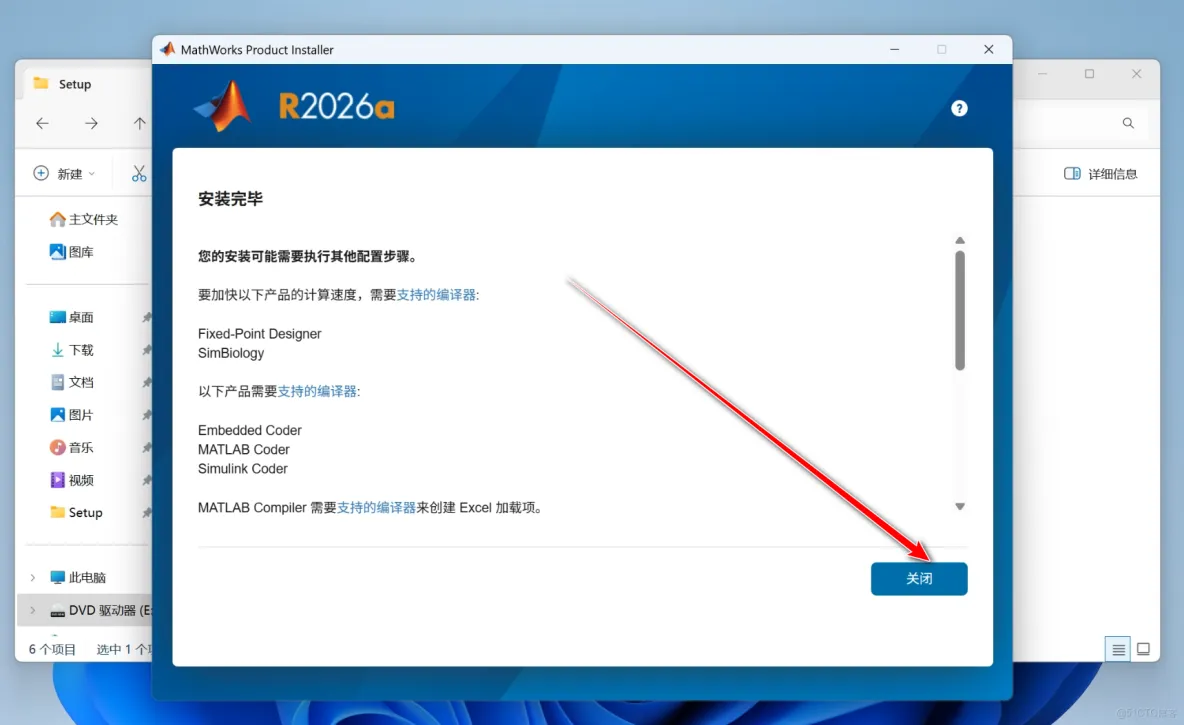The height and width of the screenshot is (725, 1184).
Task: Click the 关闭 button to finish installation
Action: pos(919,578)
